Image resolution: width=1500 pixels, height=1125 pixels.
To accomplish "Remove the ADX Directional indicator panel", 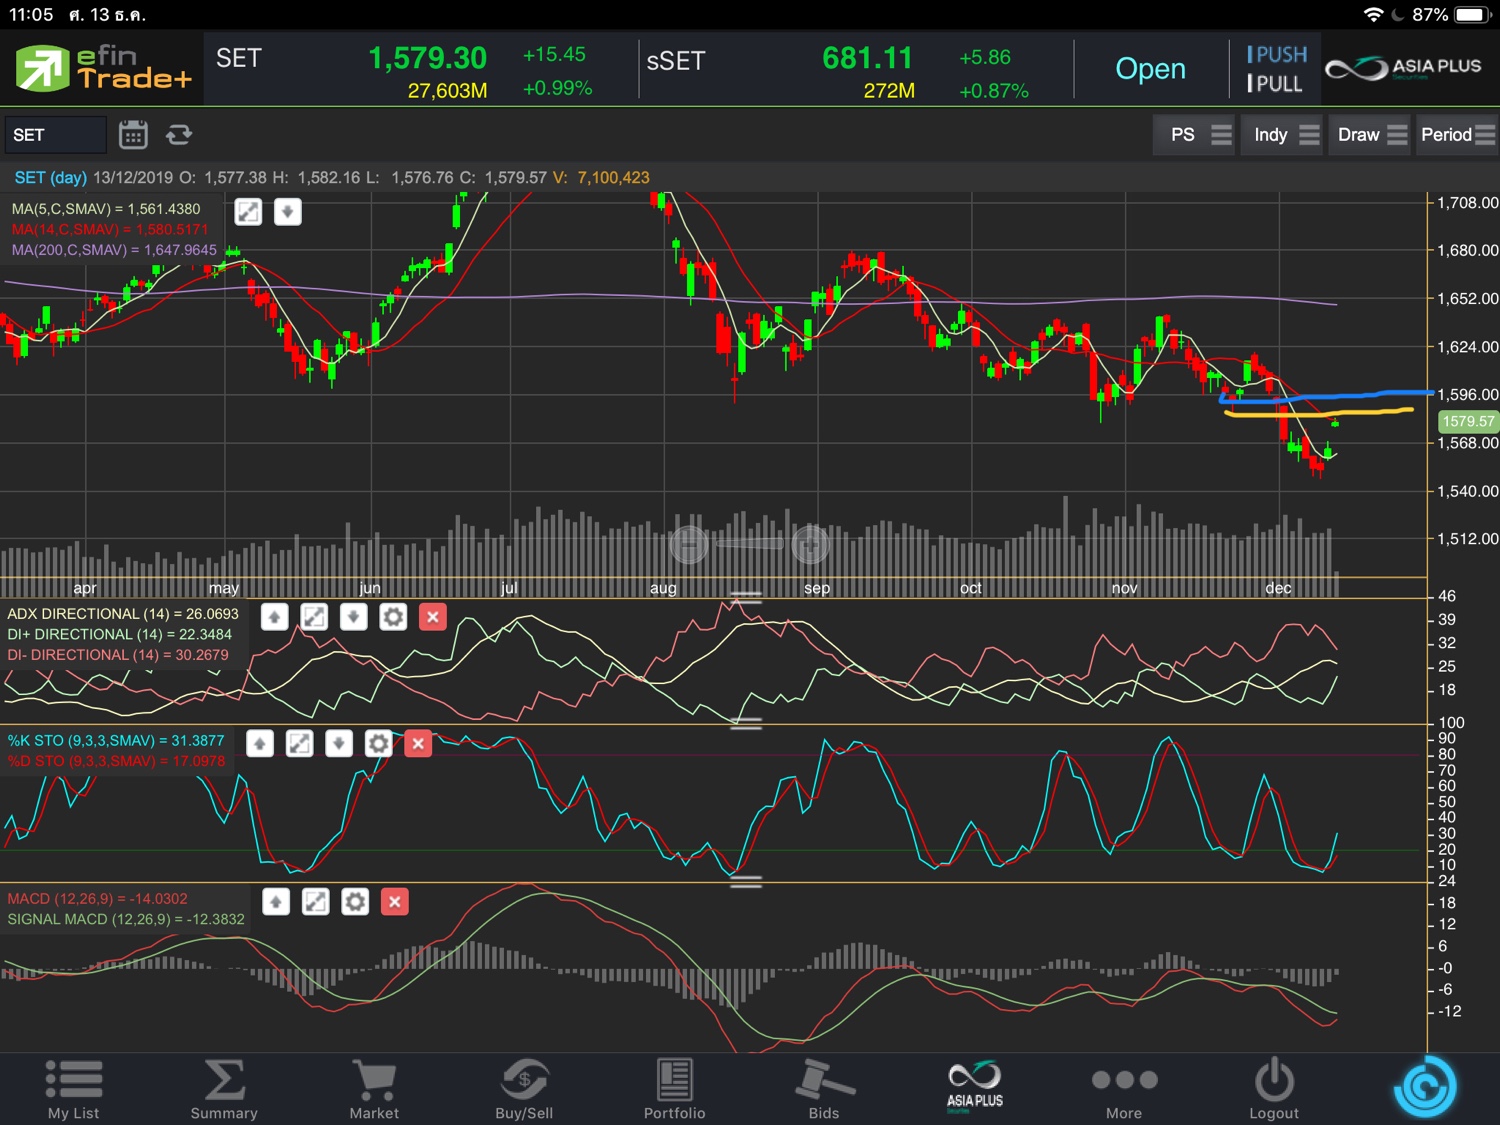I will tap(433, 617).
